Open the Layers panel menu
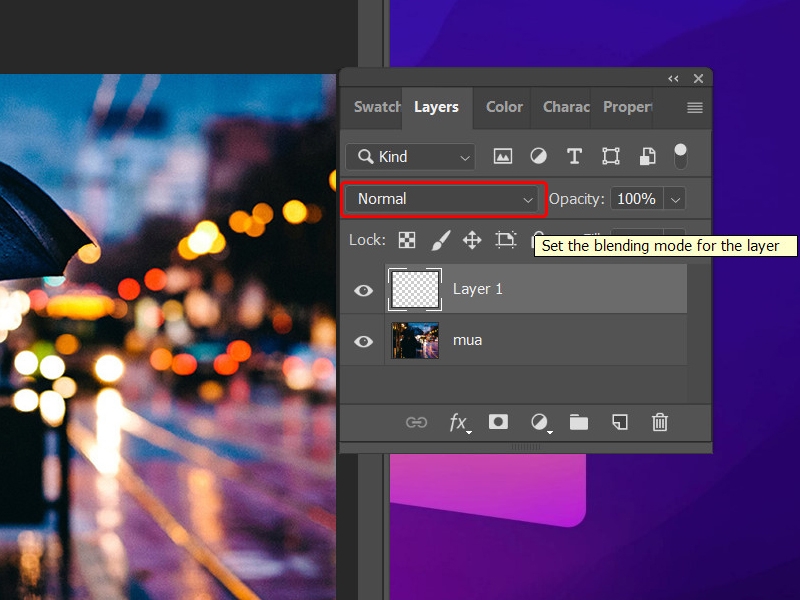 (694, 108)
